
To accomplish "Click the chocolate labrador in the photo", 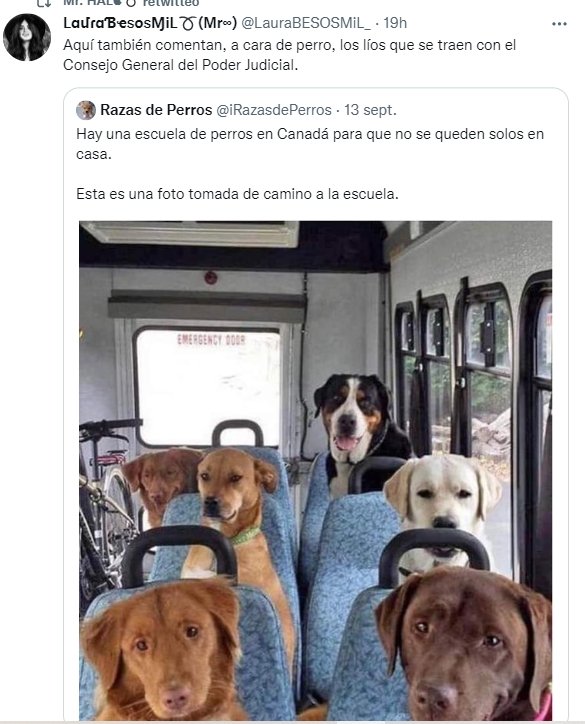I will tap(464, 644).
